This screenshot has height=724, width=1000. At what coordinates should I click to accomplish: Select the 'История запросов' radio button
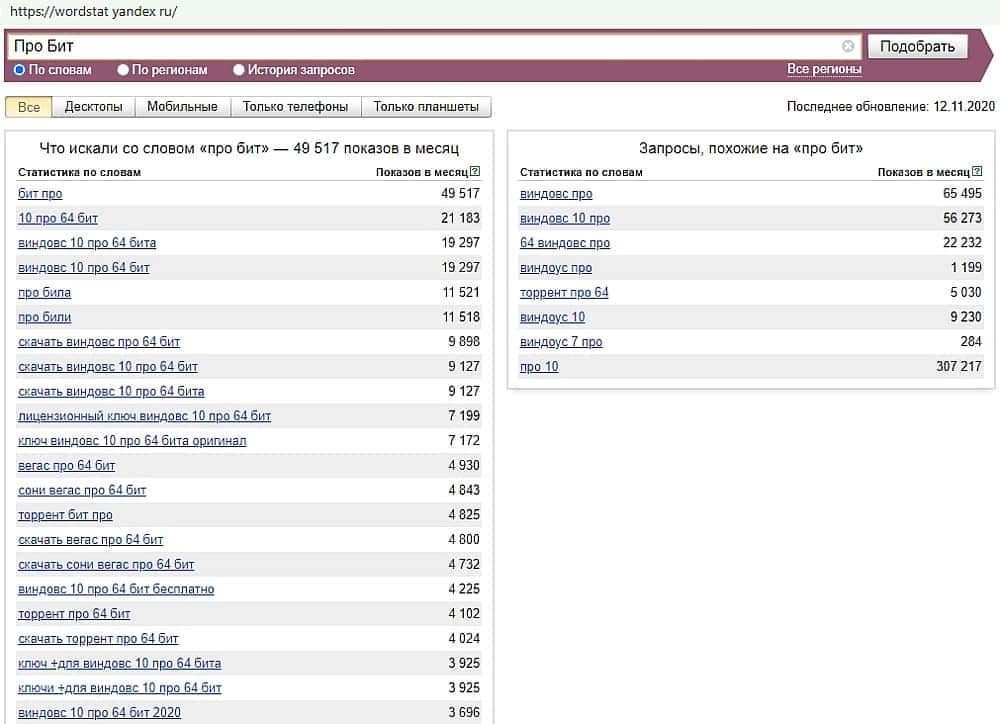[239, 70]
